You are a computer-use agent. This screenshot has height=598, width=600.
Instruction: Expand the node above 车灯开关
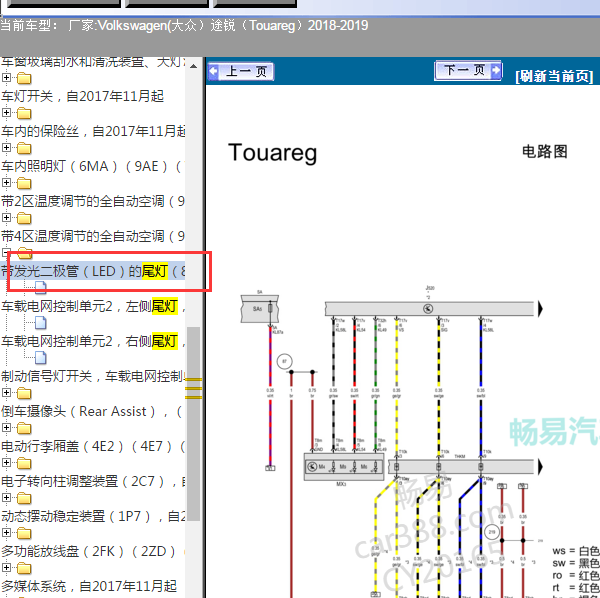[x=6, y=77]
